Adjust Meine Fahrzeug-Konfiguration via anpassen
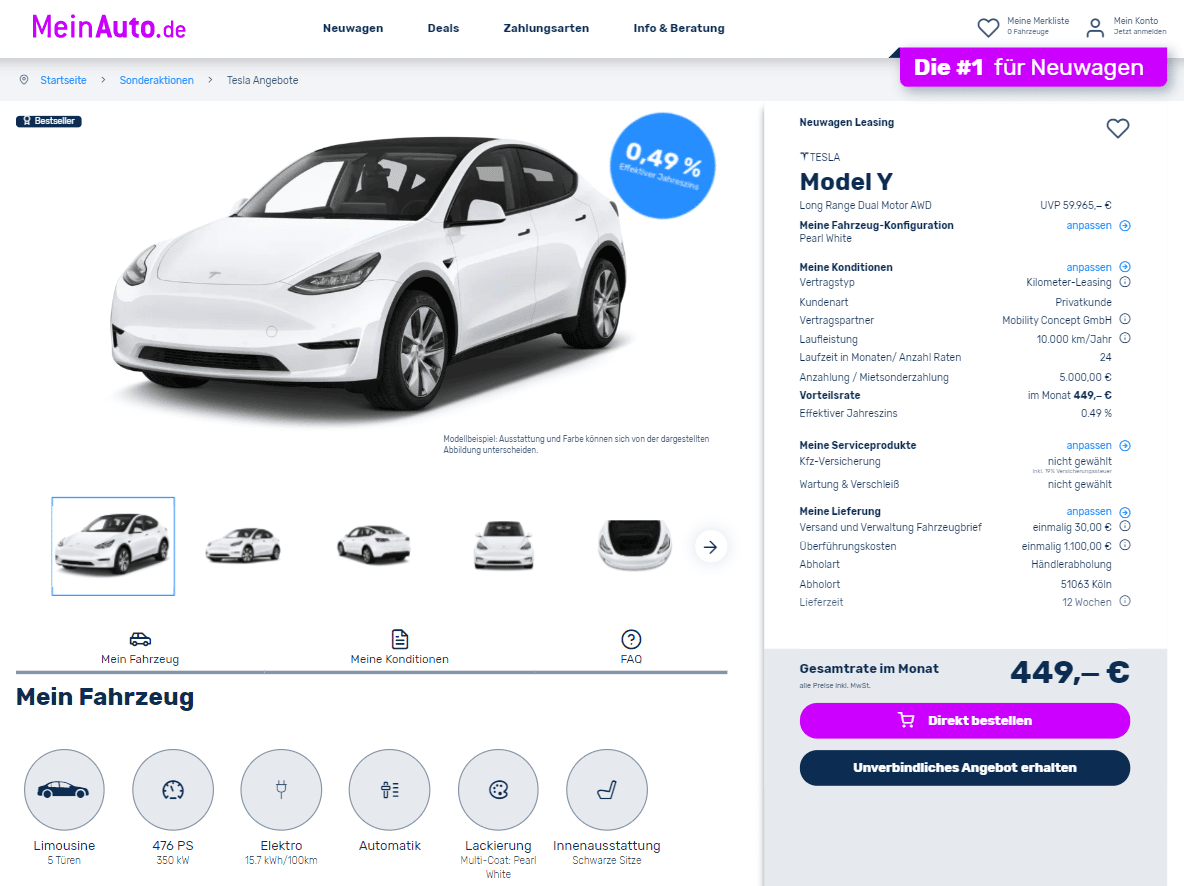The height and width of the screenshot is (886, 1184). tap(1098, 226)
